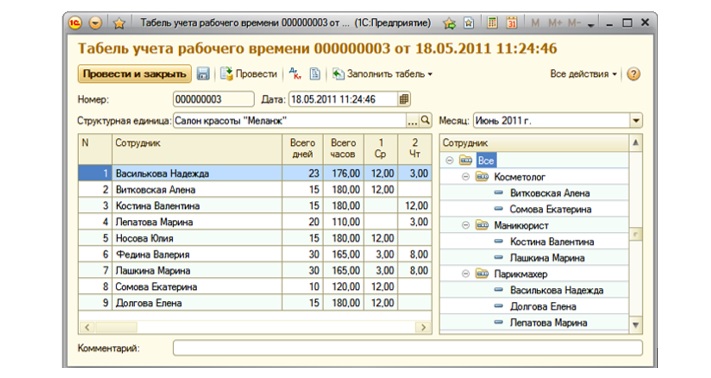
Task: Click the 'Провести' toolbar button
Action: (249, 74)
